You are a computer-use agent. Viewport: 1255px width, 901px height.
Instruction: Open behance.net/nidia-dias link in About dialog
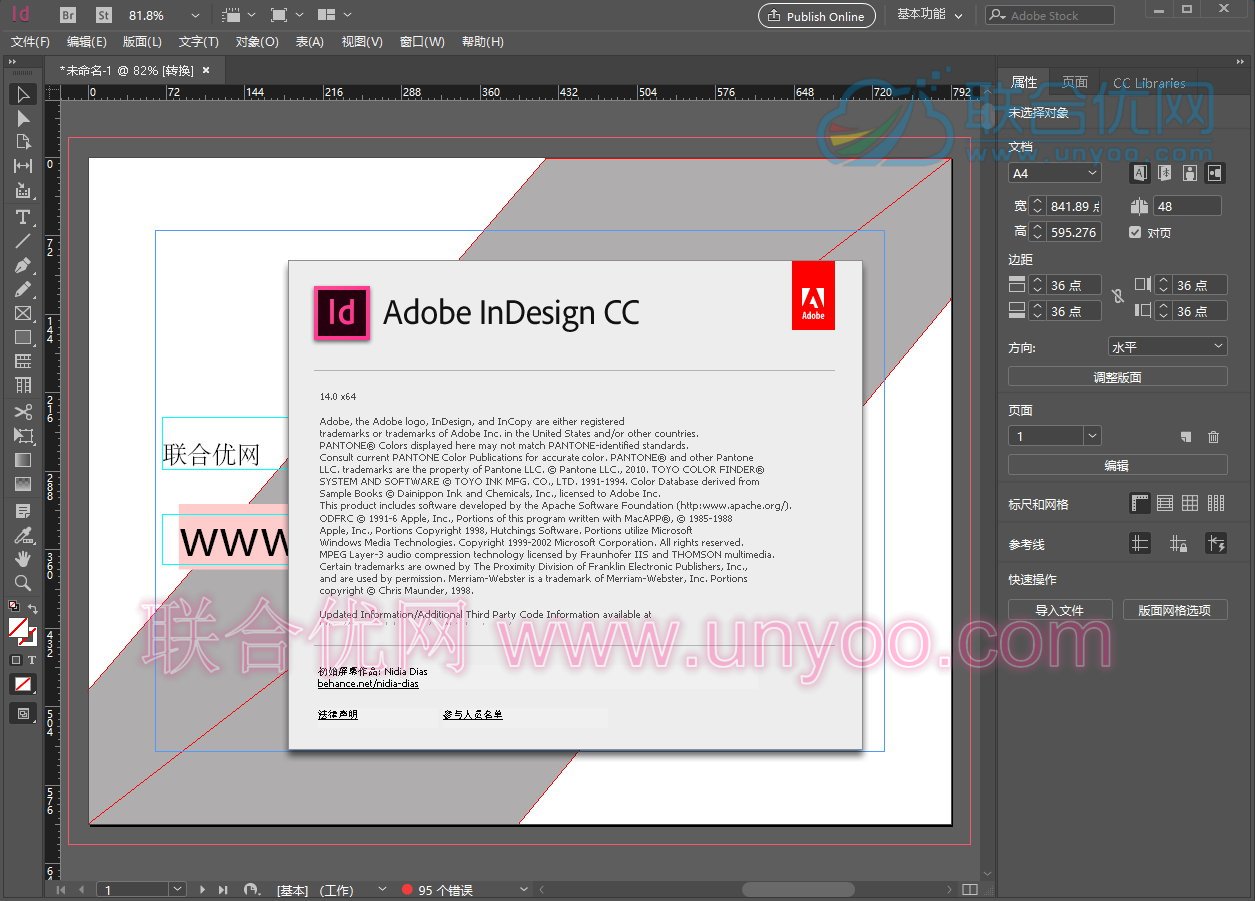click(x=368, y=684)
